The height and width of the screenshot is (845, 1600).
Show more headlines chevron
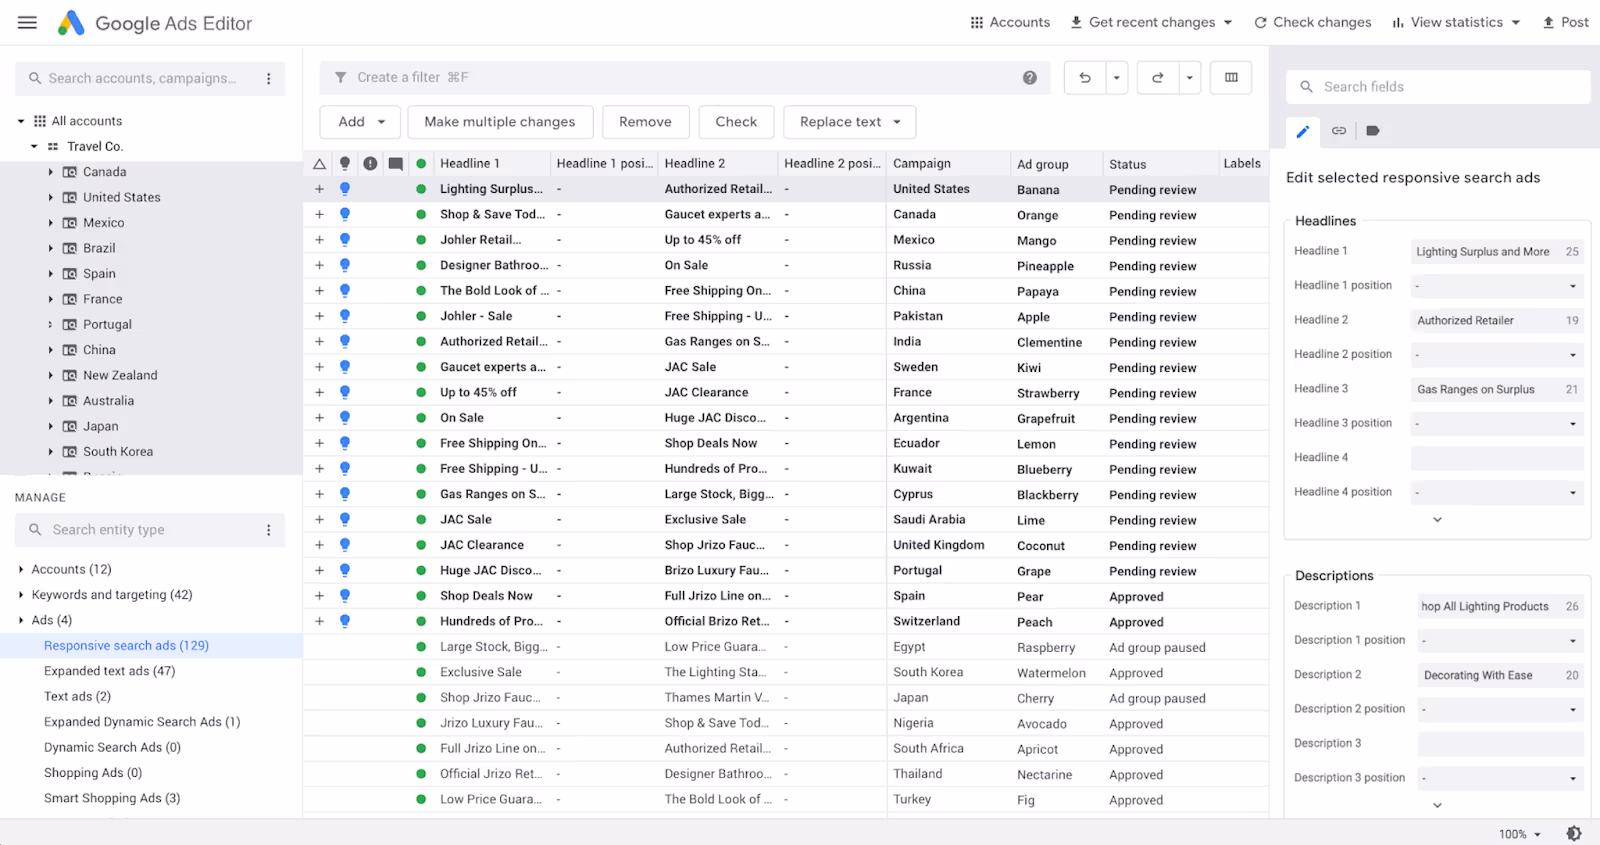(1437, 520)
